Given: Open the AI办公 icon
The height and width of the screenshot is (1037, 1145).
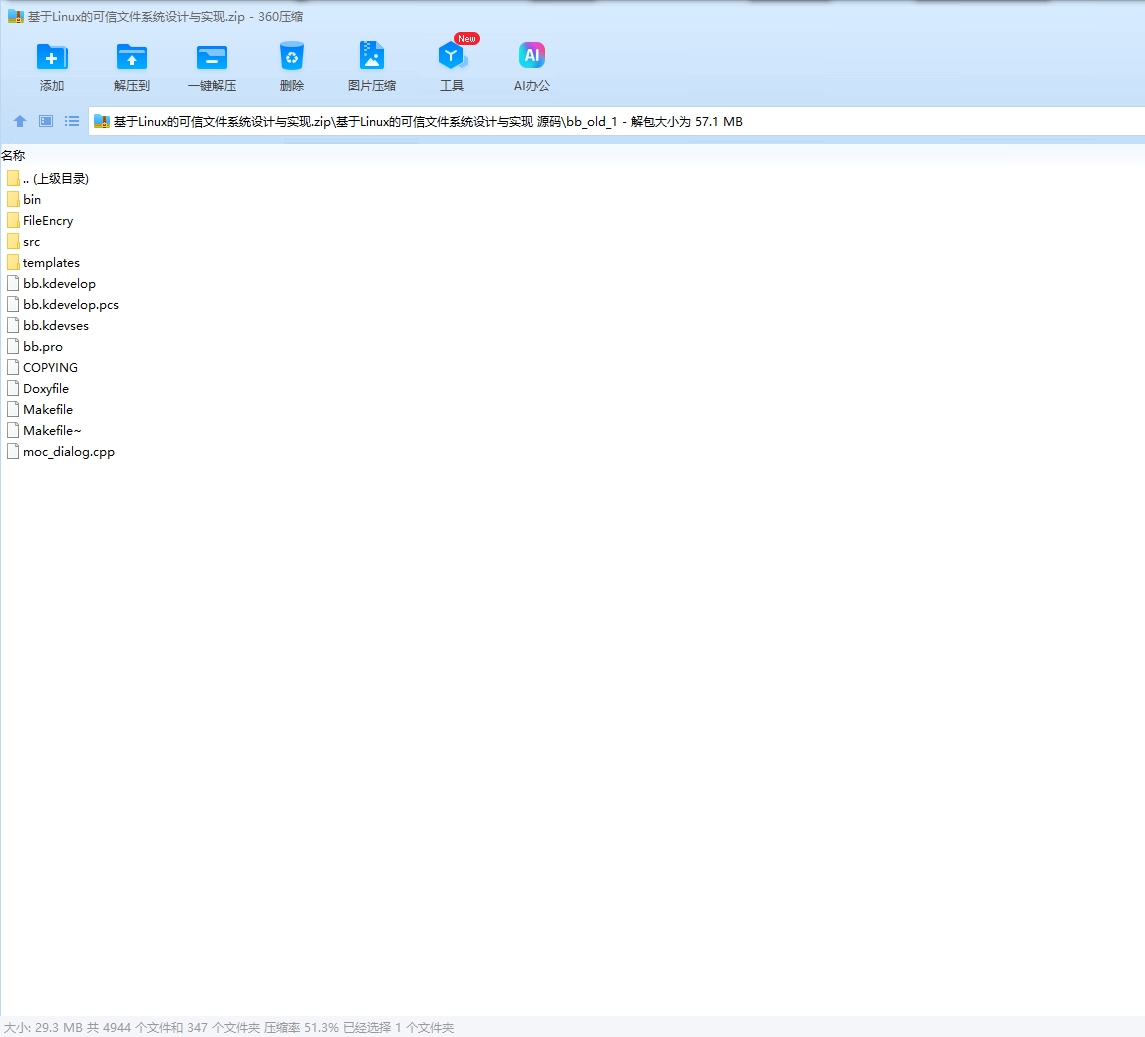Looking at the screenshot, I should [x=532, y=56].
